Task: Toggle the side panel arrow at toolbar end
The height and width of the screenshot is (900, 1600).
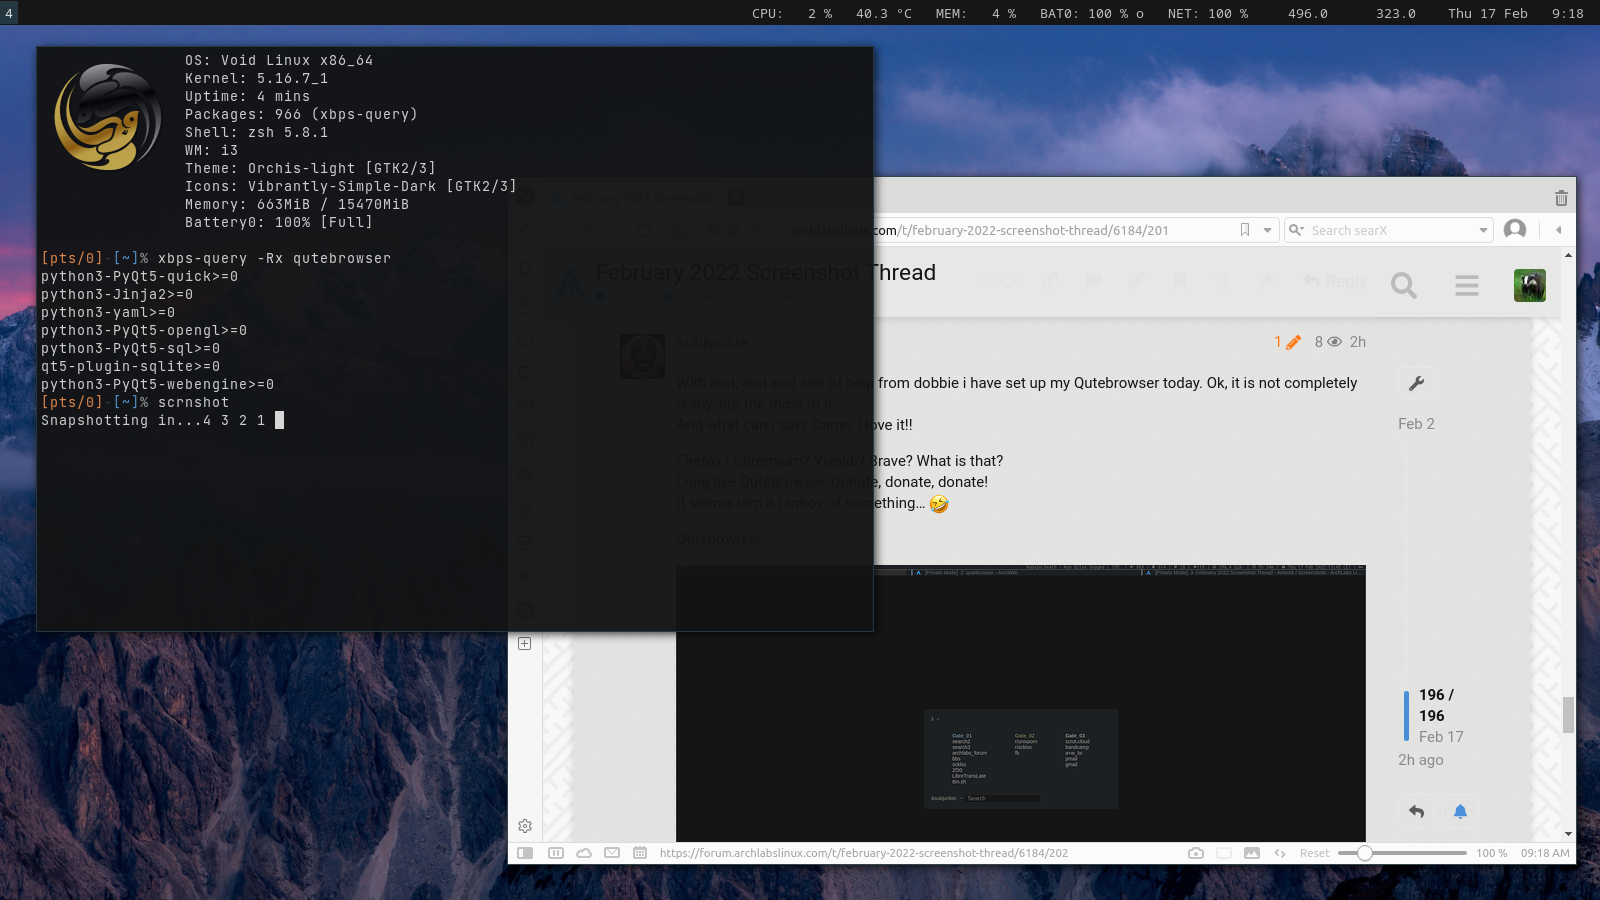Action: tap(1559, 230)
